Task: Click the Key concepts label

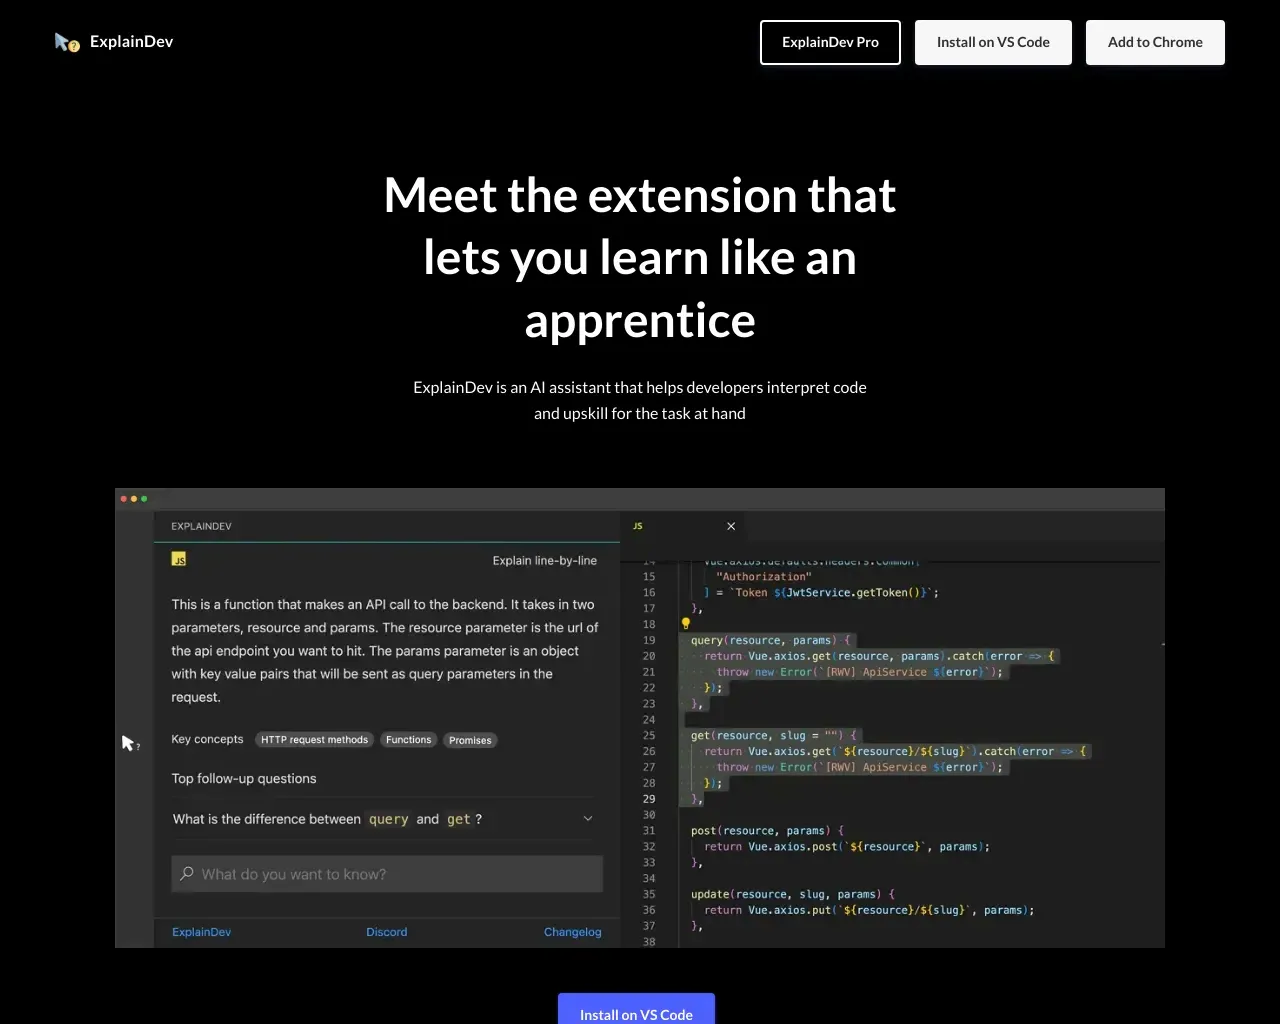Action: [207, 740]
